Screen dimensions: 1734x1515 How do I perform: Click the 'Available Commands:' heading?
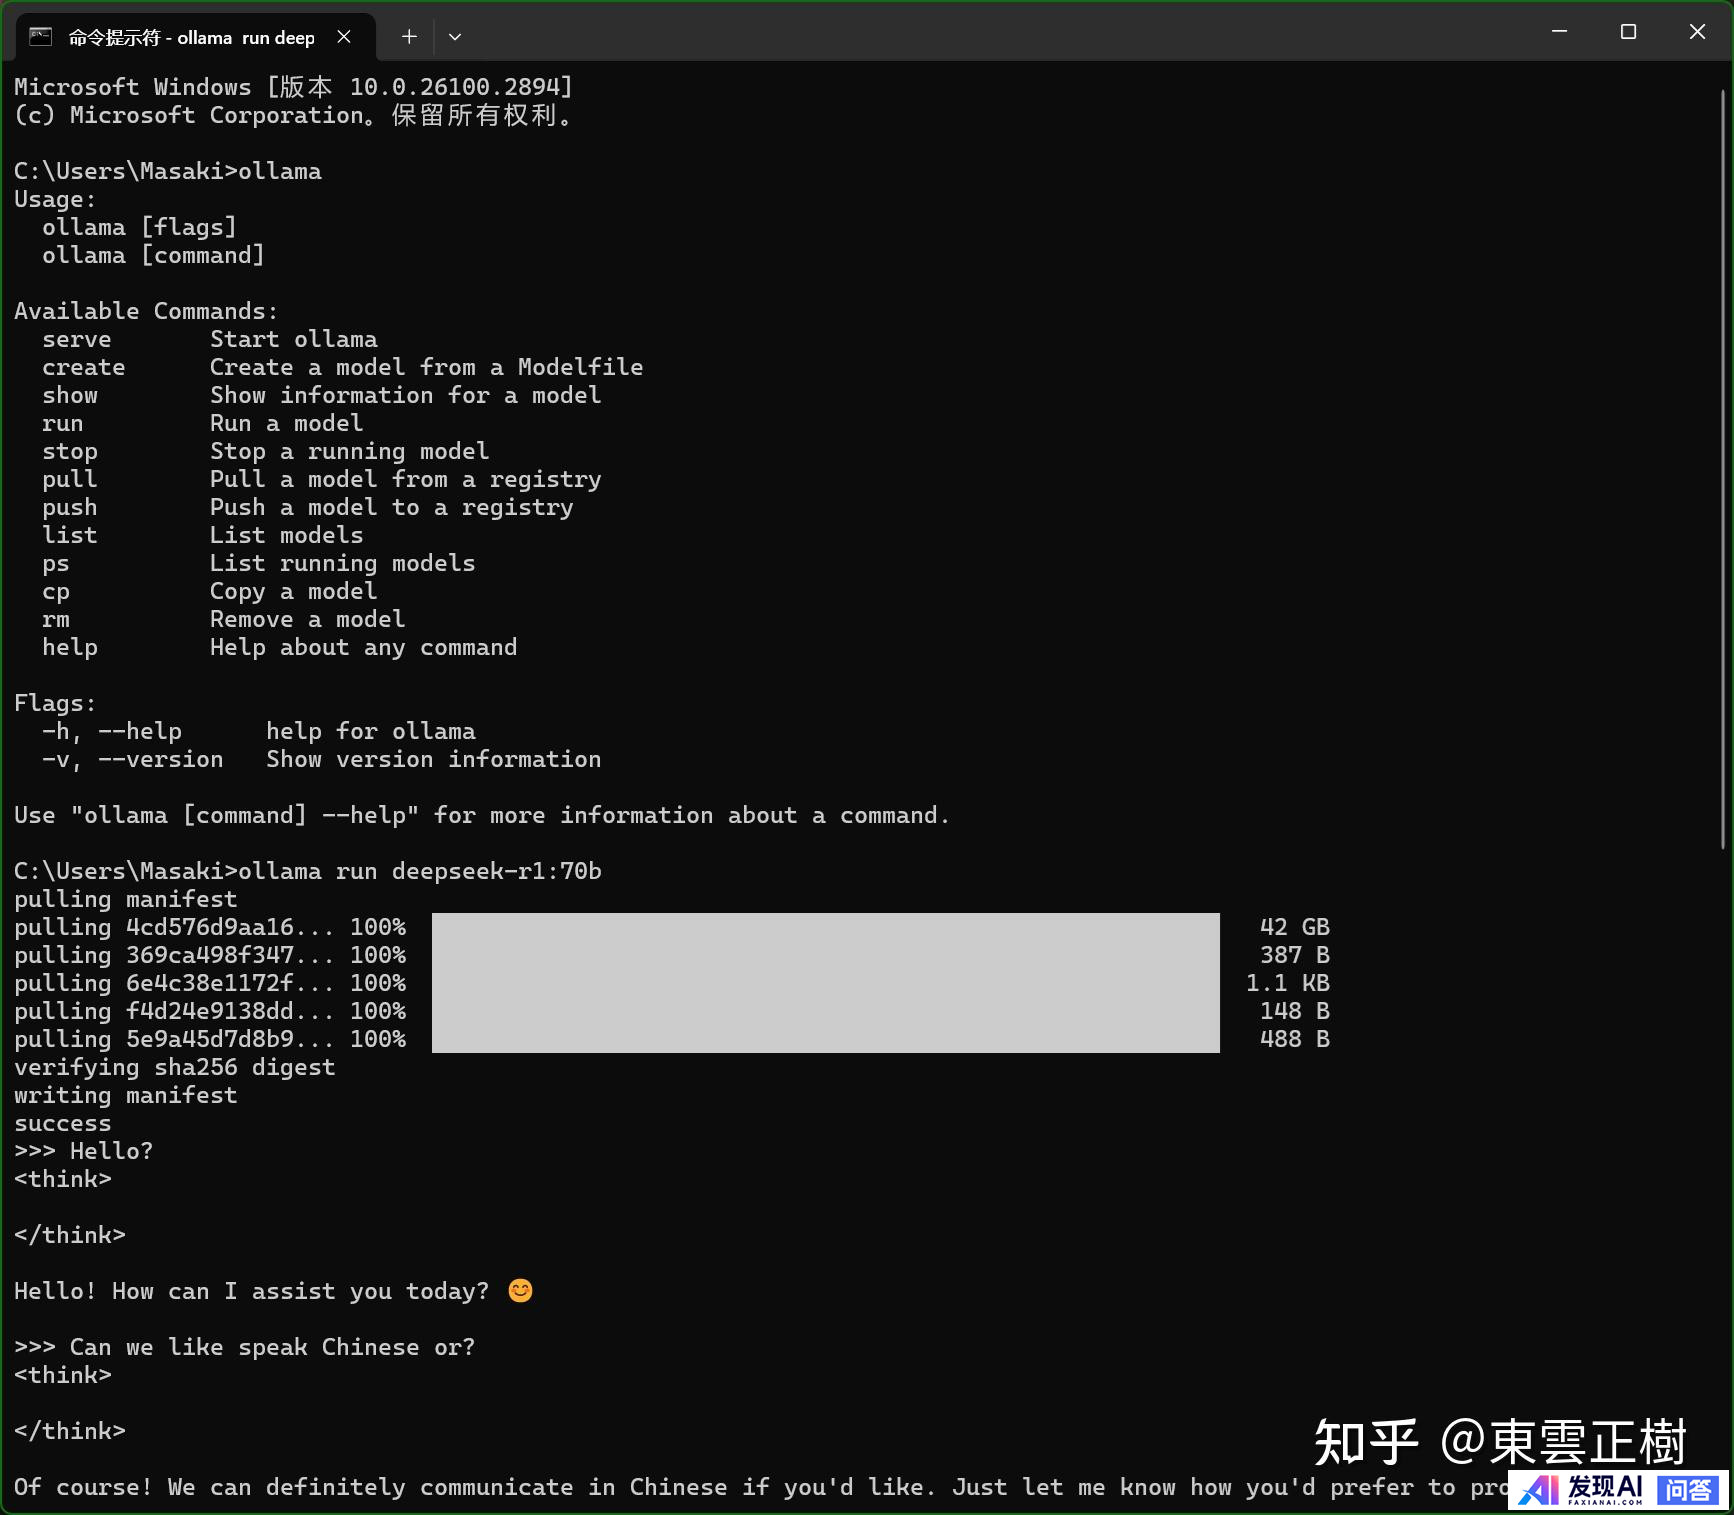click(x=146, y=312)
